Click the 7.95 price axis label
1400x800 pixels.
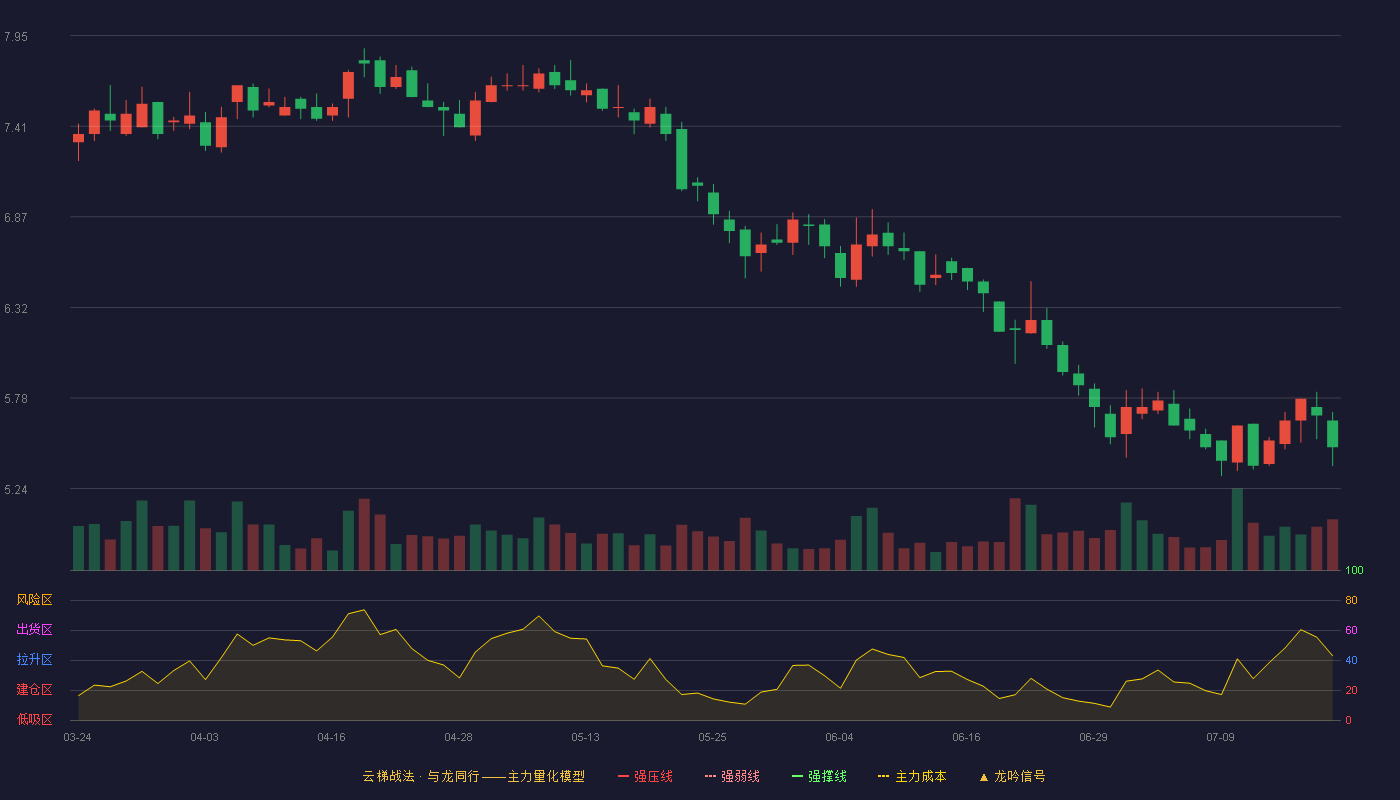16,37
